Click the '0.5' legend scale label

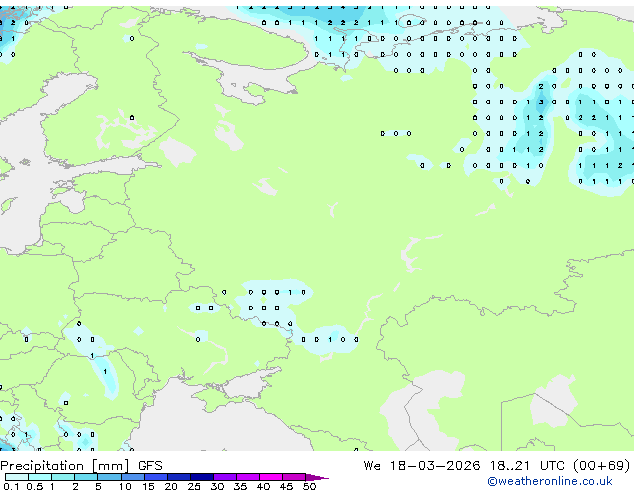point(34,486)
